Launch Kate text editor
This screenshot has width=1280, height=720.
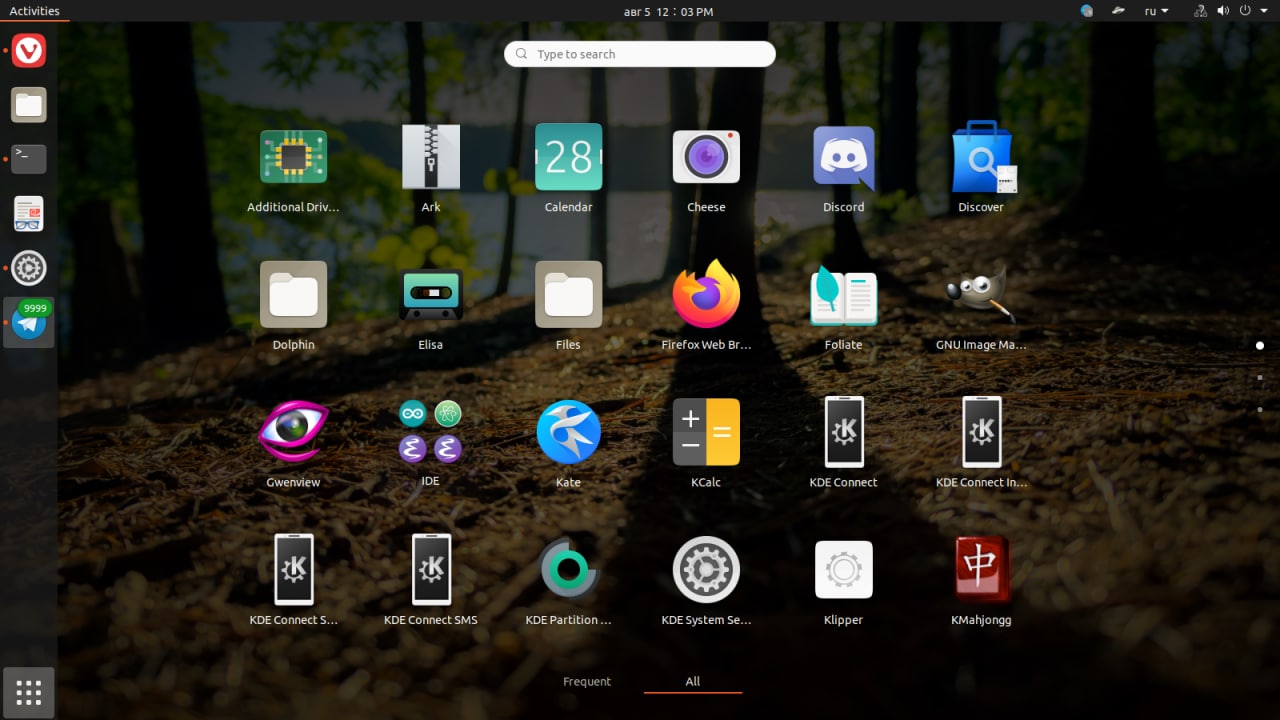[568, 442]
